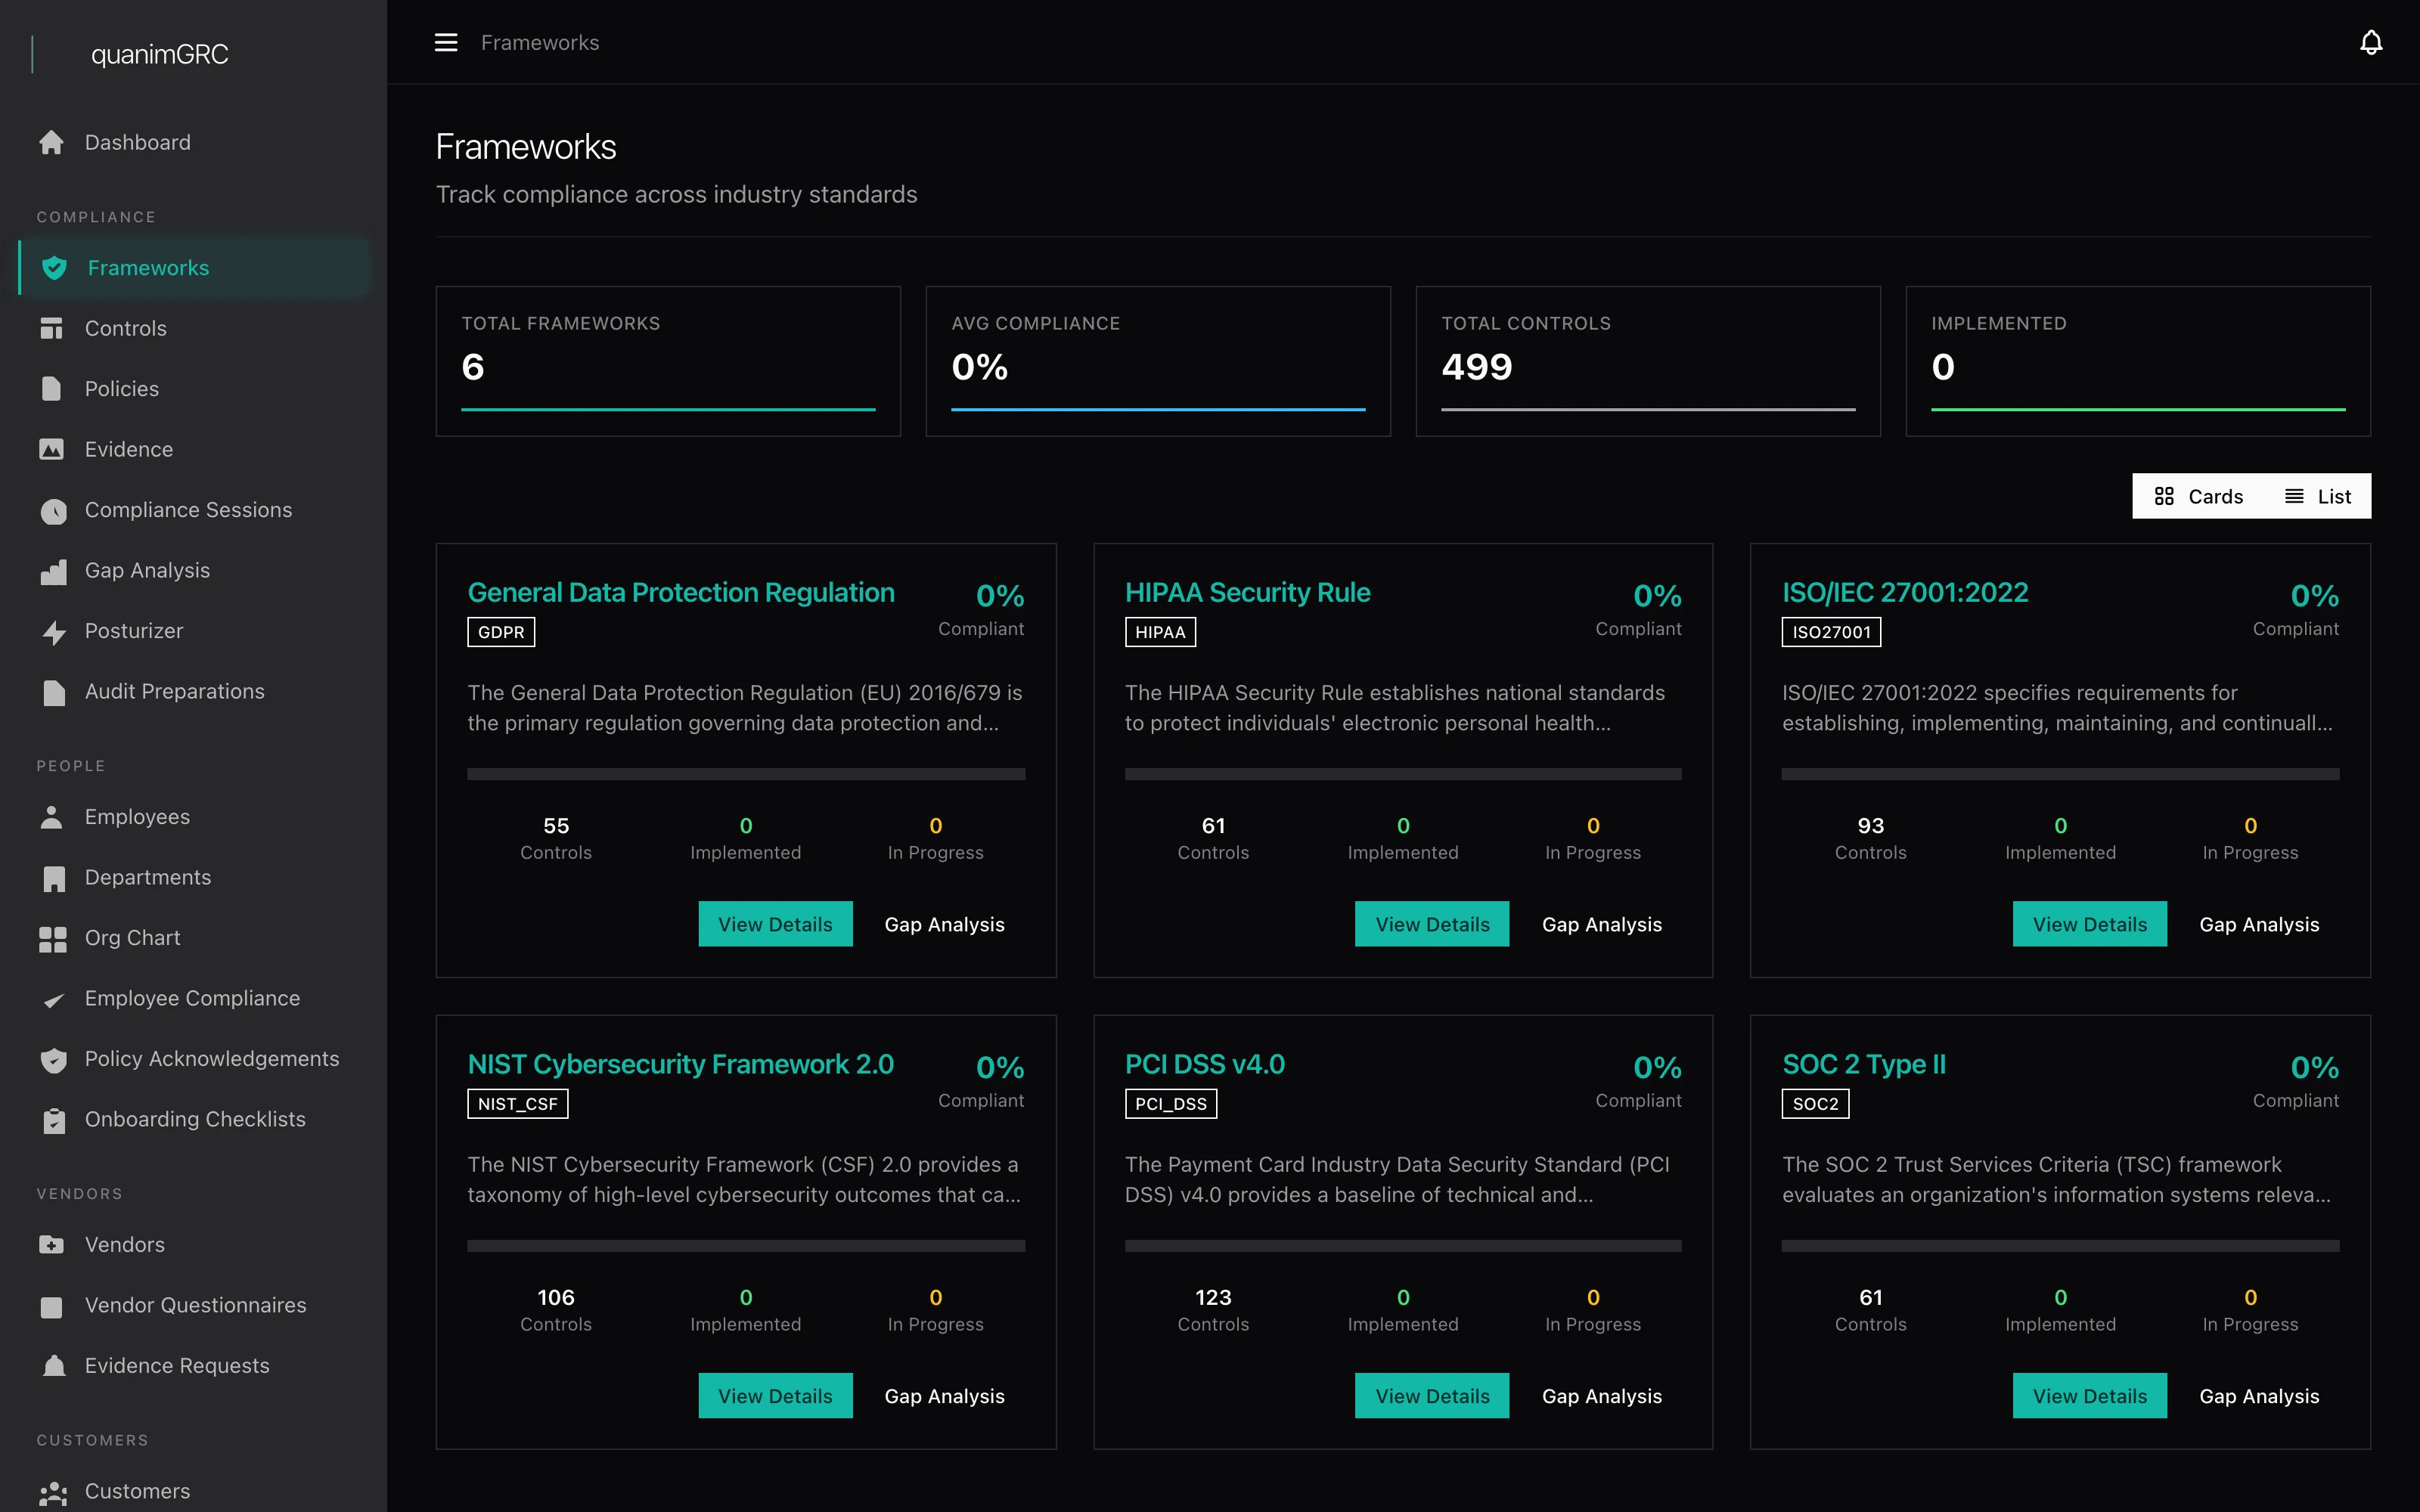This screenshot has height=1512, width=2420.
Task: Click the Onboarding Checklists clipboard icon
Action: coord(54,1120)
